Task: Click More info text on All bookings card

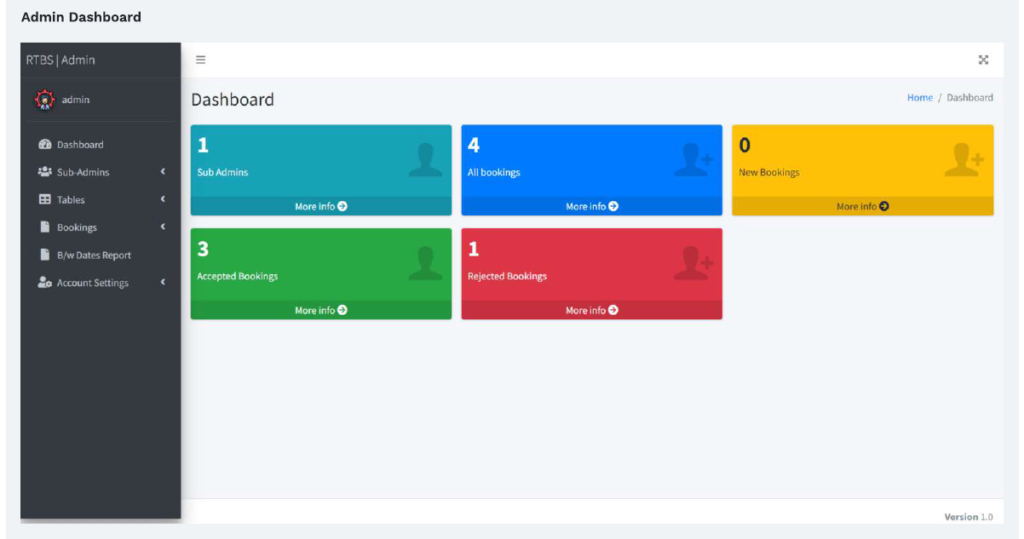Action: (x=586, y=206)
